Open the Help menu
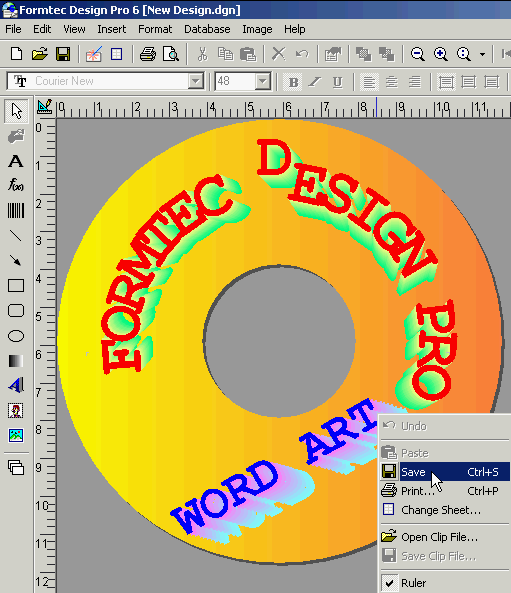This screenshot has height=593, width=511. coord(295,29)
